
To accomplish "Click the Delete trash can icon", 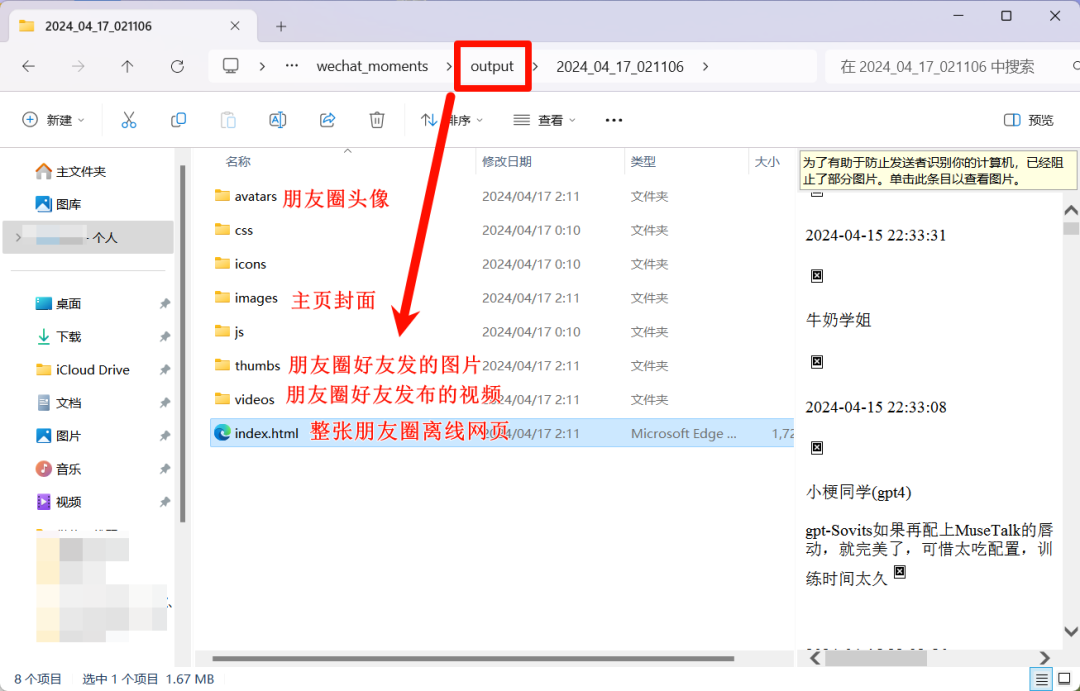I will (377, 120).
